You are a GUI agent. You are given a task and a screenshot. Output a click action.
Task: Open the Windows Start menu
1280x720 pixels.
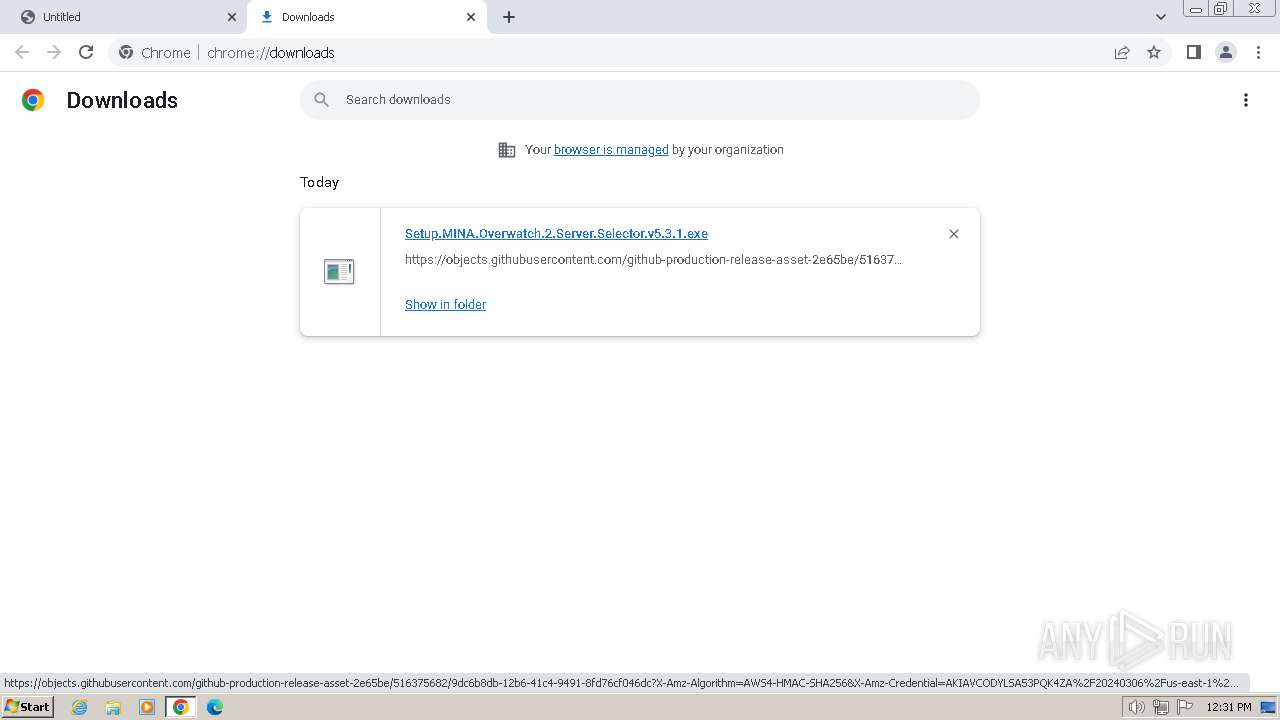pyautogui.click(x=28, y=707)
